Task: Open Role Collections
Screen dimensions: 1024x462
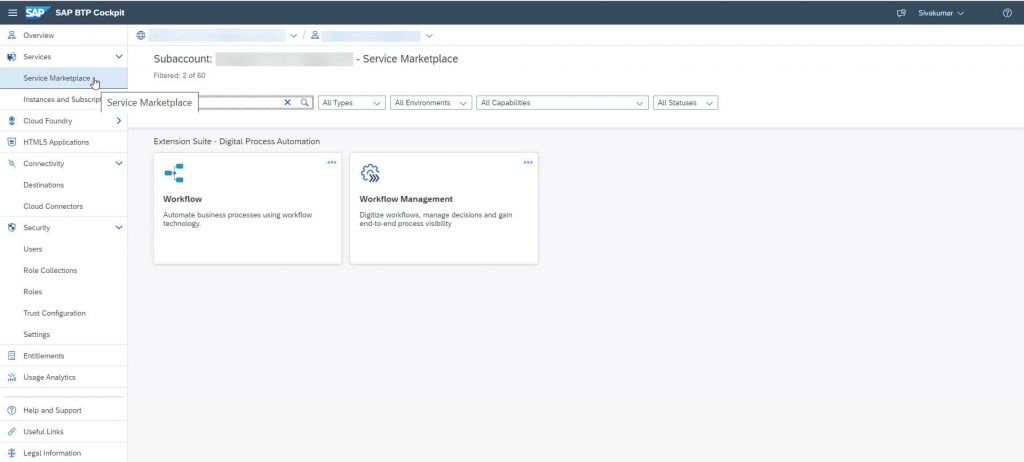Action: pos(50,271)
